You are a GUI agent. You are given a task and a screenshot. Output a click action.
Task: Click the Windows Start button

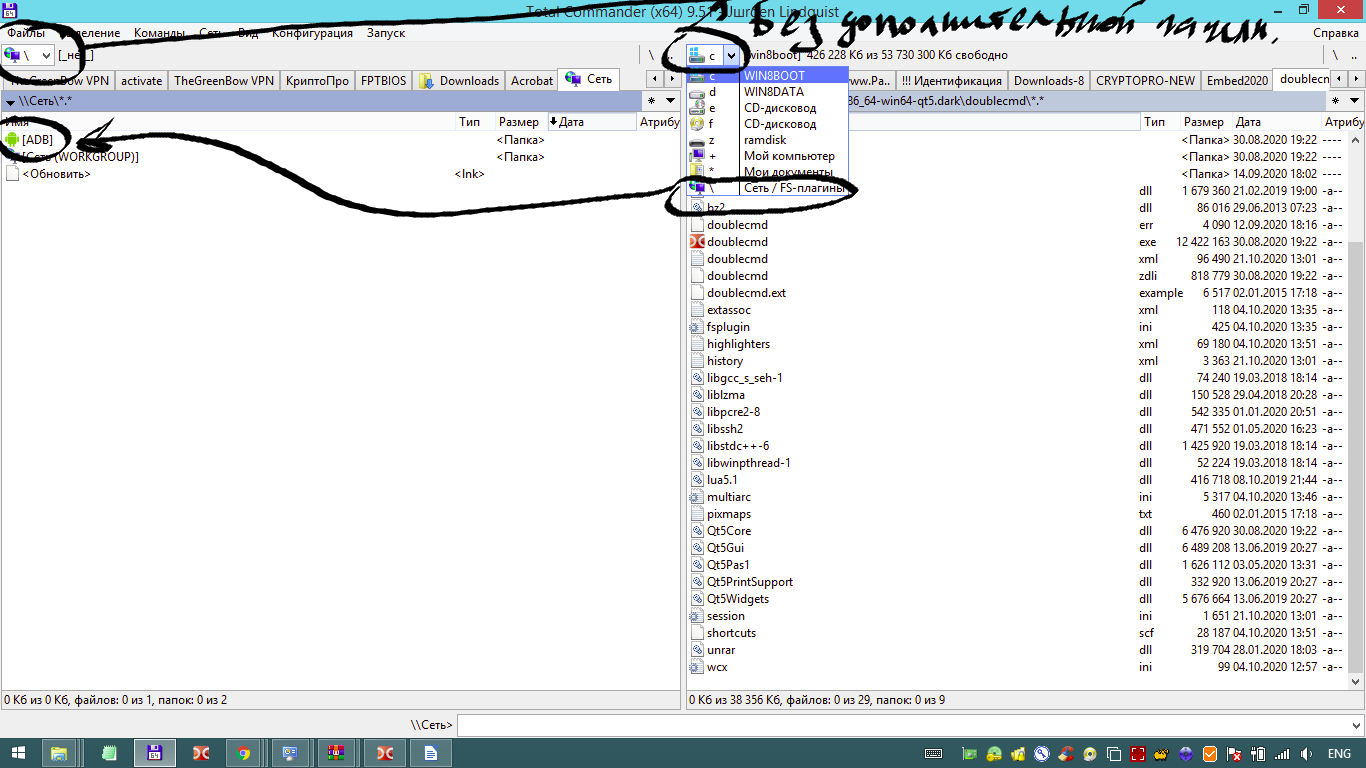[x=18, y=753]
